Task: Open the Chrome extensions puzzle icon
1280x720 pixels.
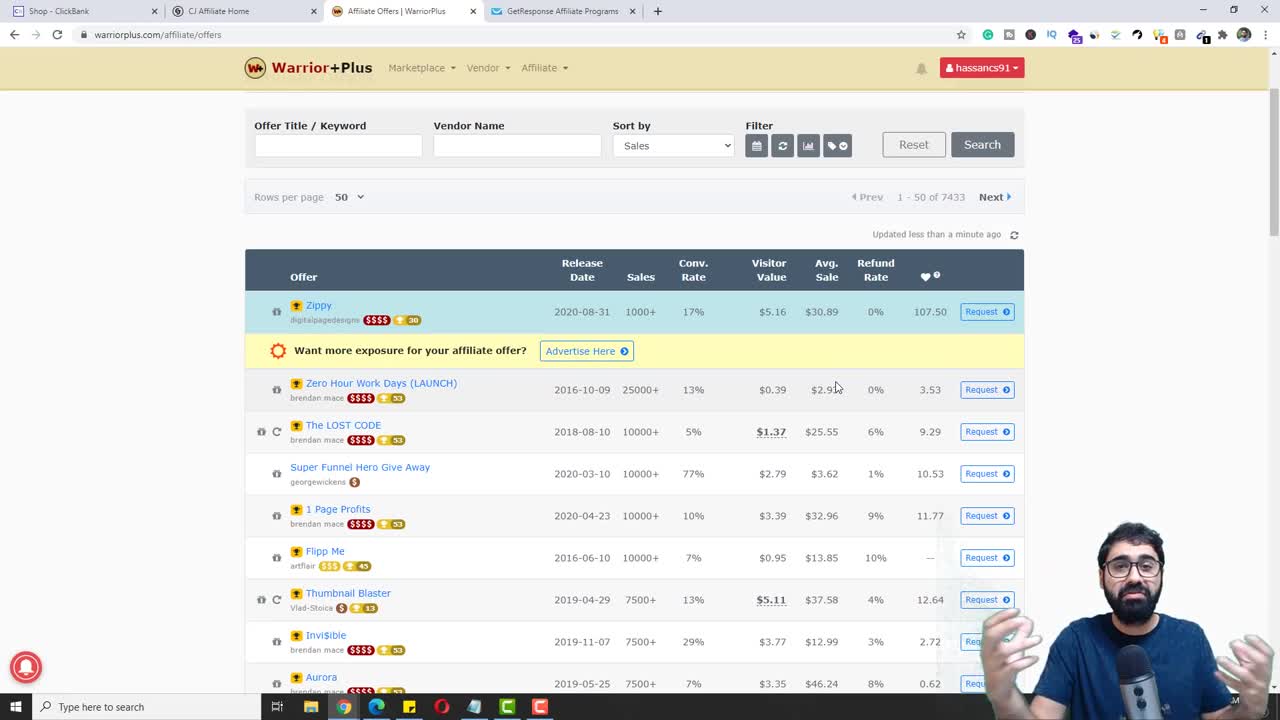Action: point(1222,35)
